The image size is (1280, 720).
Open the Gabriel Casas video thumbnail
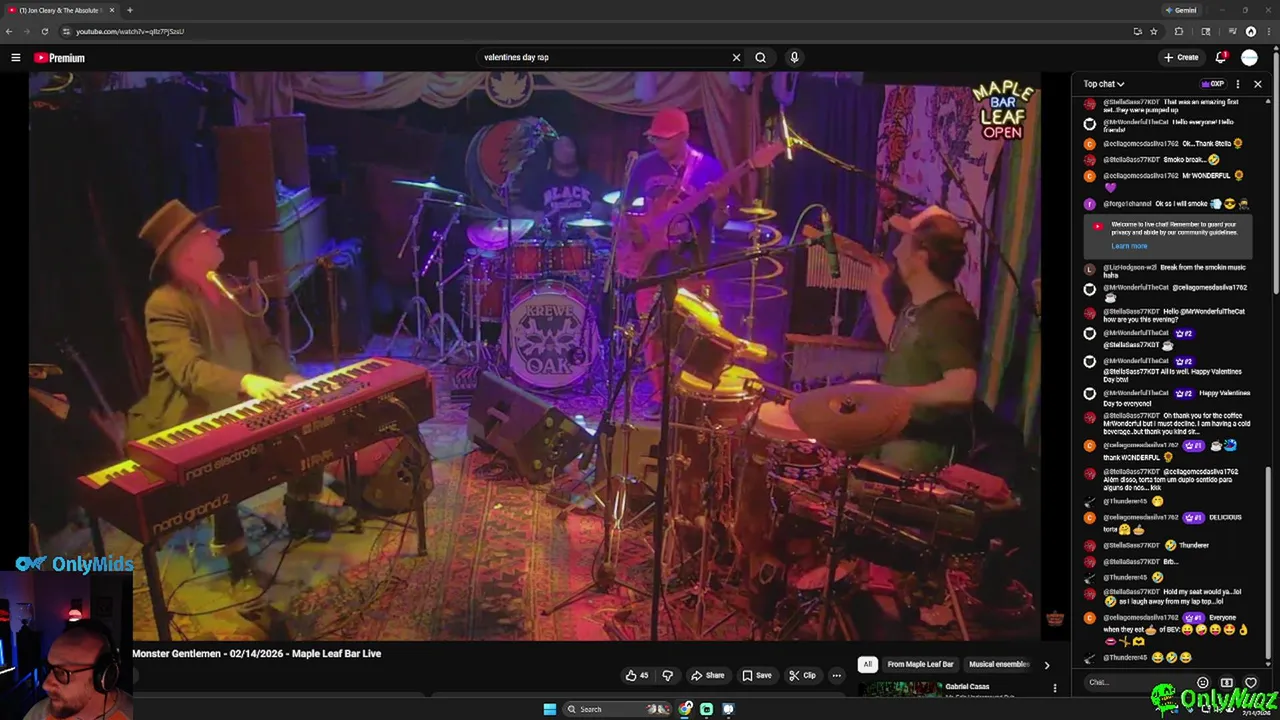[900, 688]
